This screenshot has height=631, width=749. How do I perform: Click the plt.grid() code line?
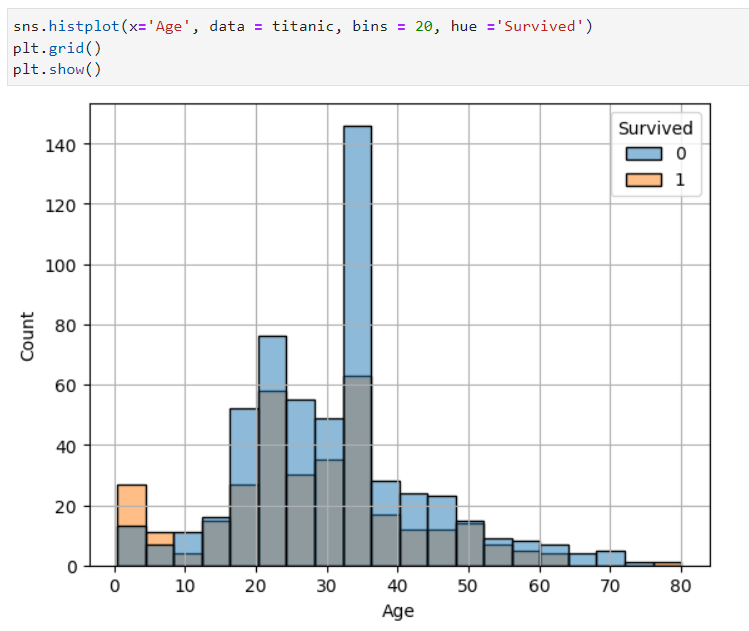click(x=57, y=48)
